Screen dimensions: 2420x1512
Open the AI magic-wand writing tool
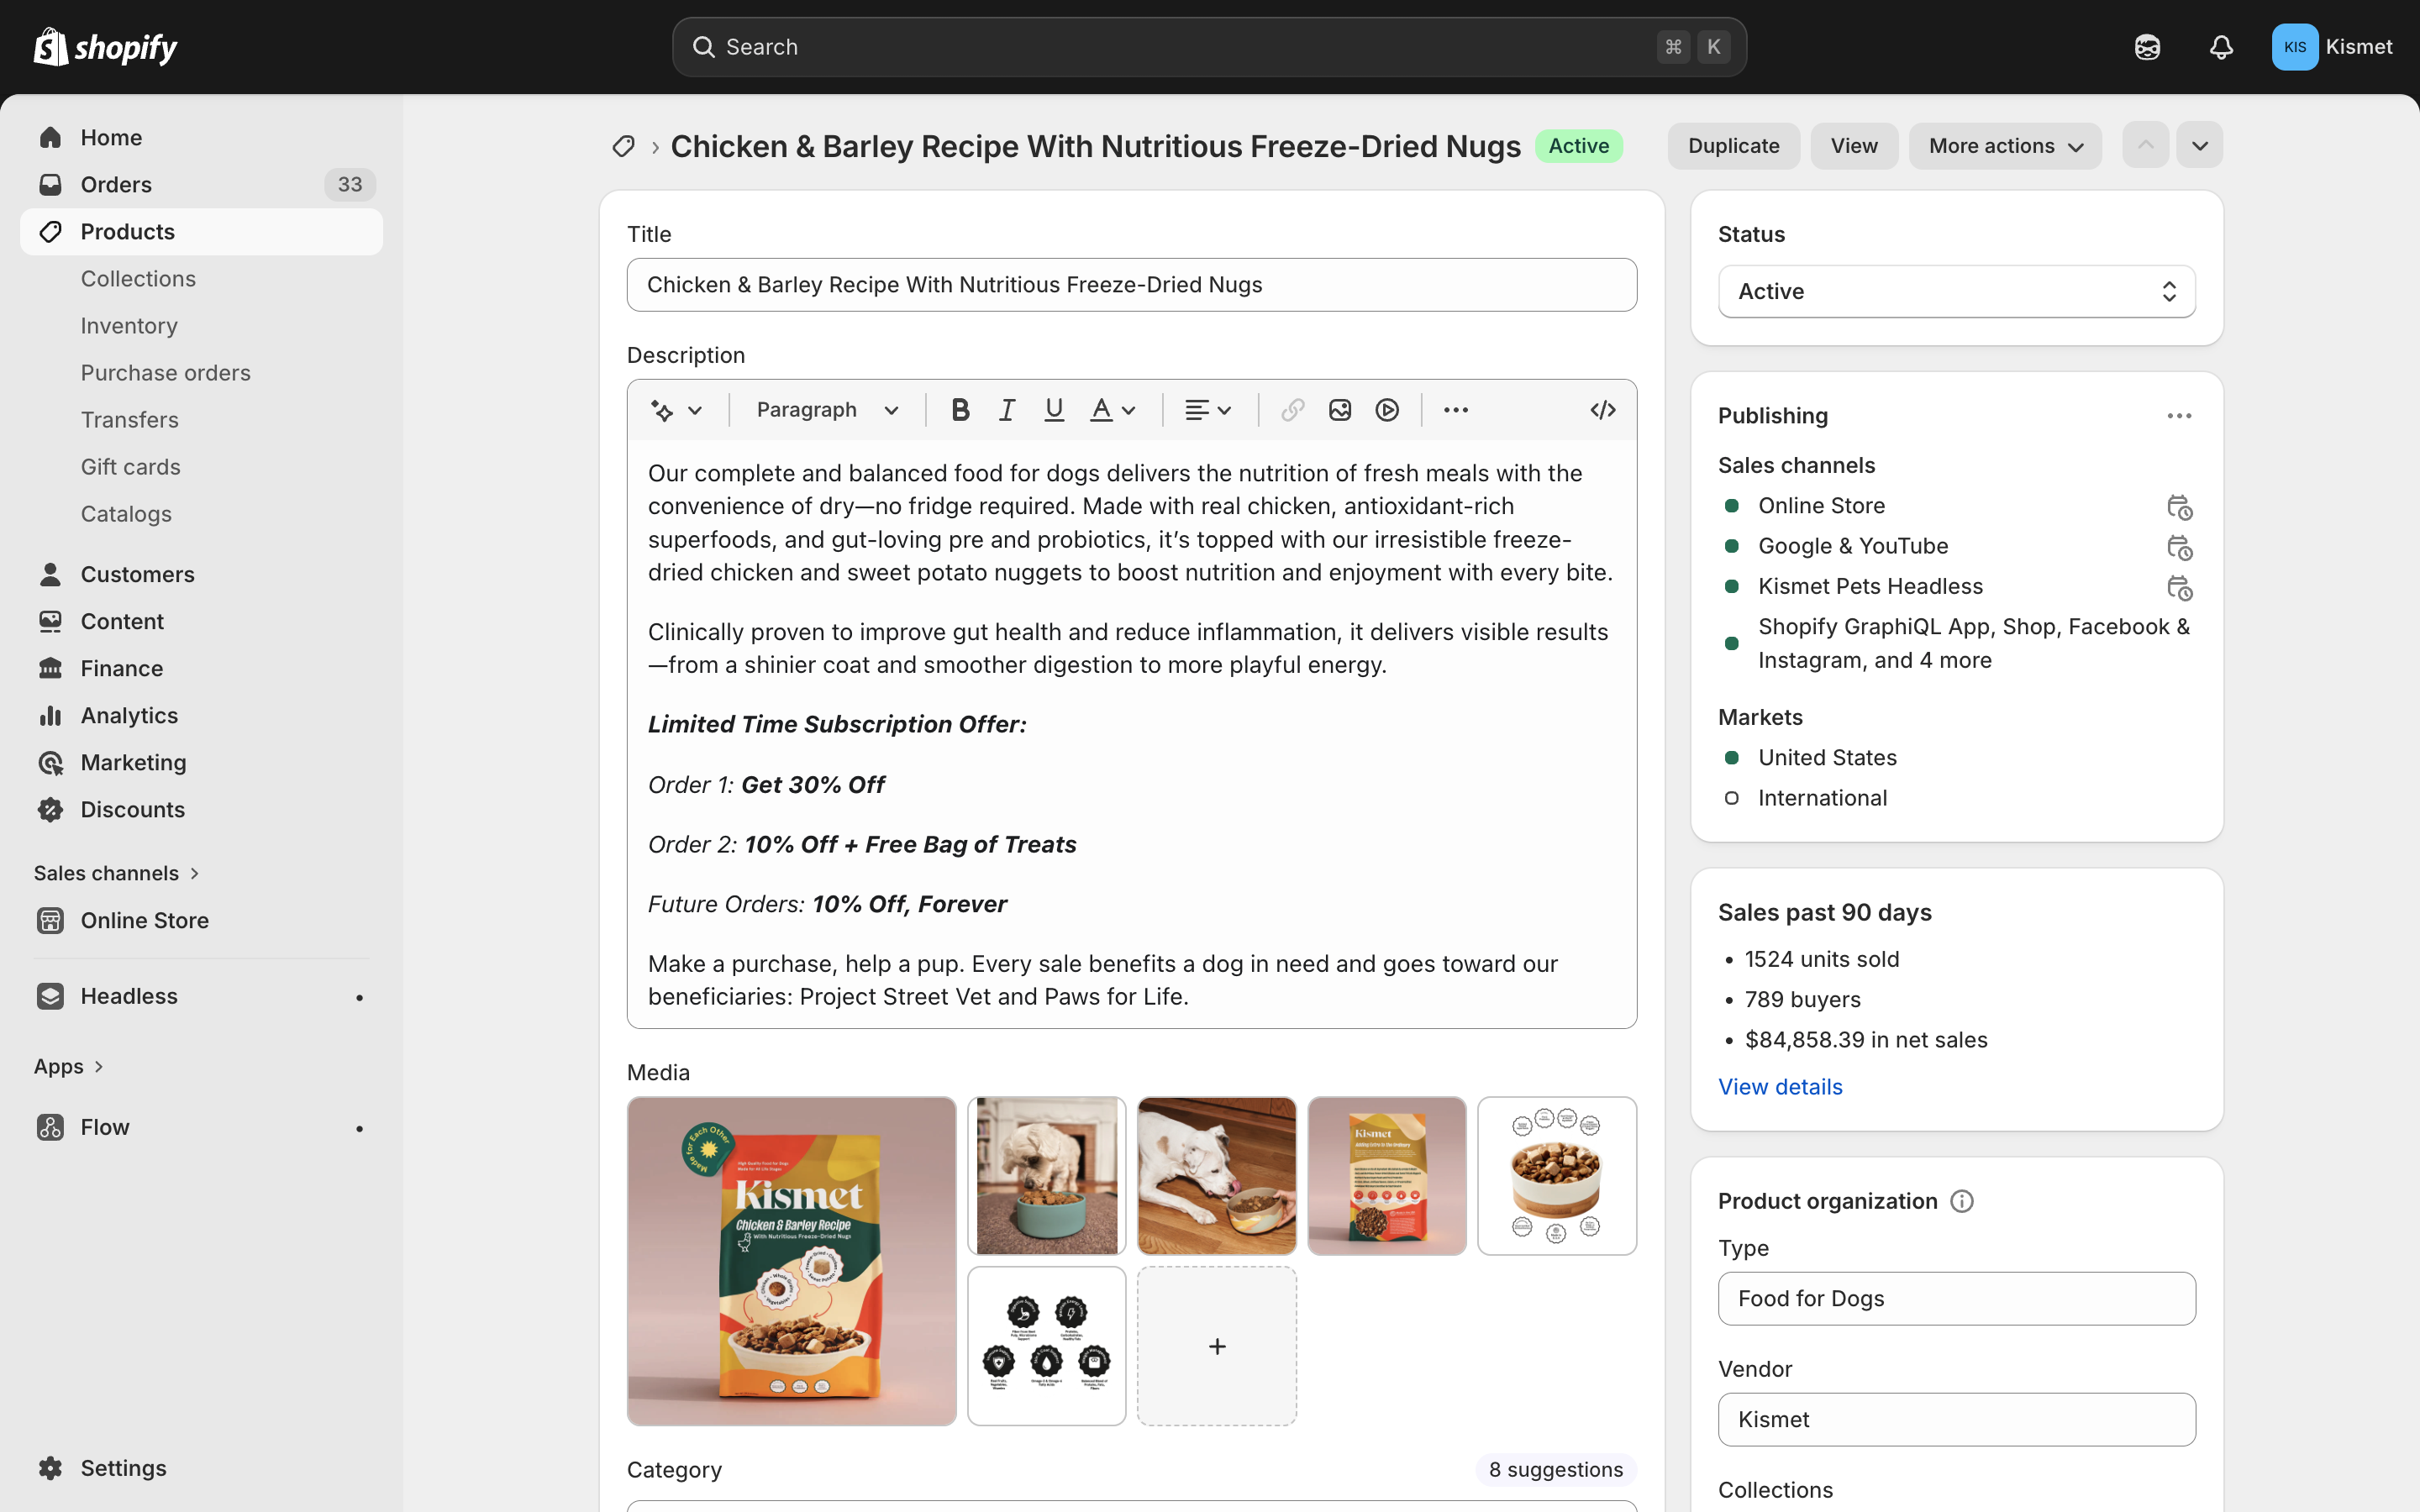click(x=664, y=409)
